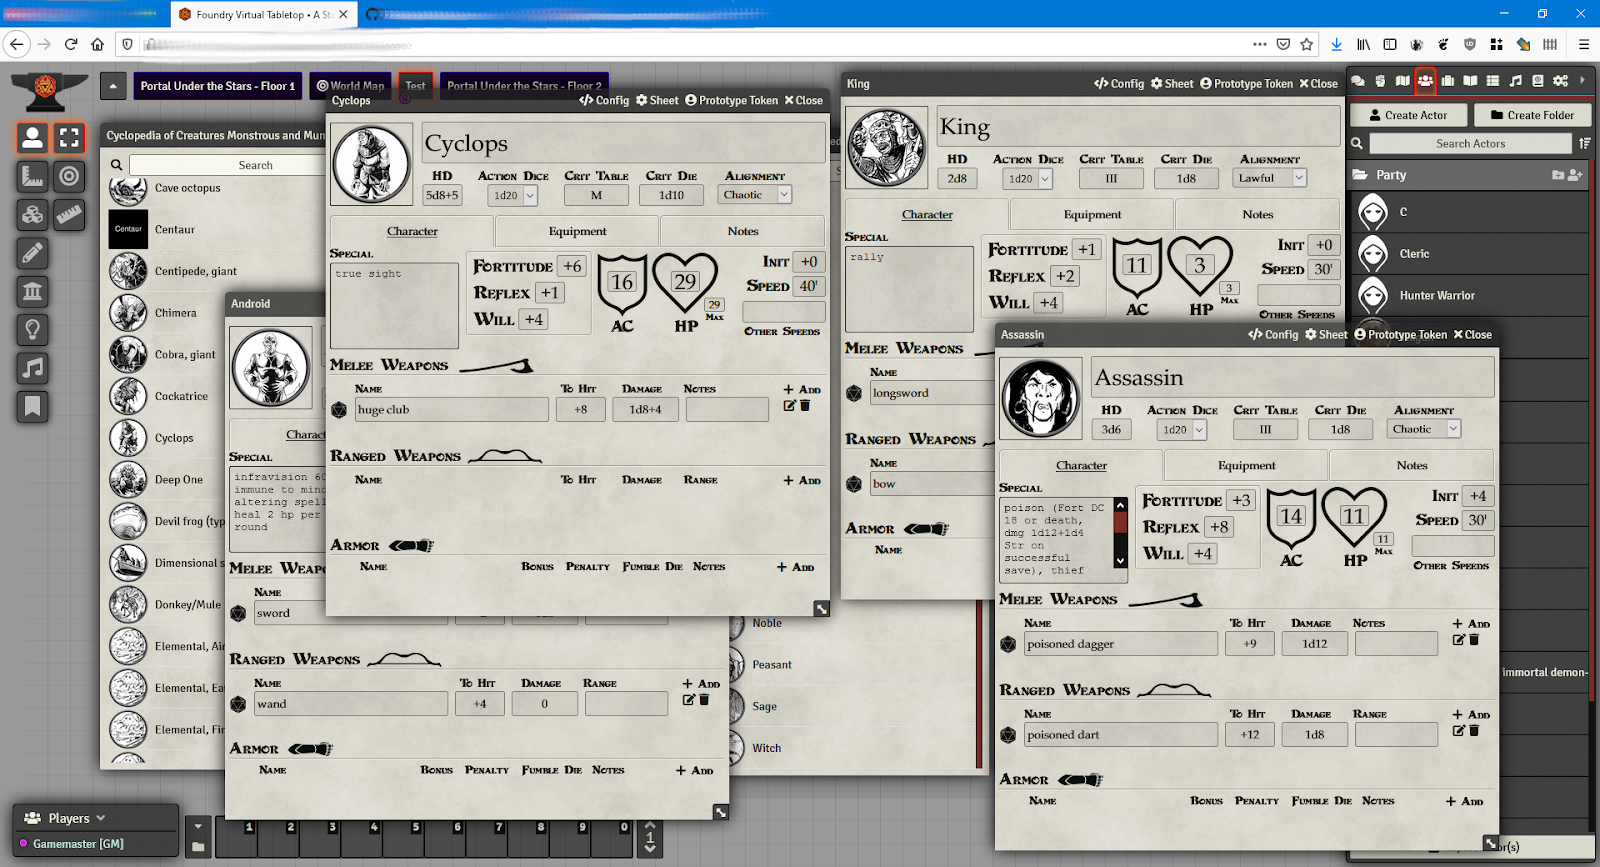
Task: Open Measurement Controls square-ruler tool
Action: tap(32, 177)
